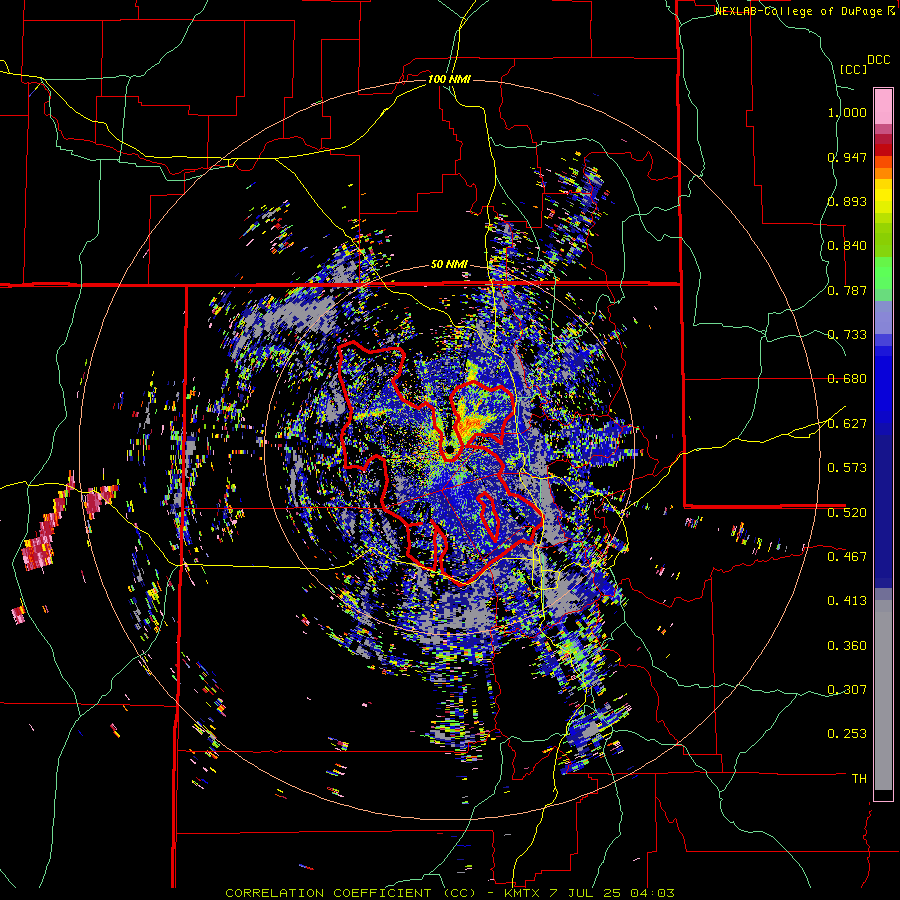This screenshot has height=900, width=900.
Task: Select the 1.000 scale value
Action: tap(847, 112)
